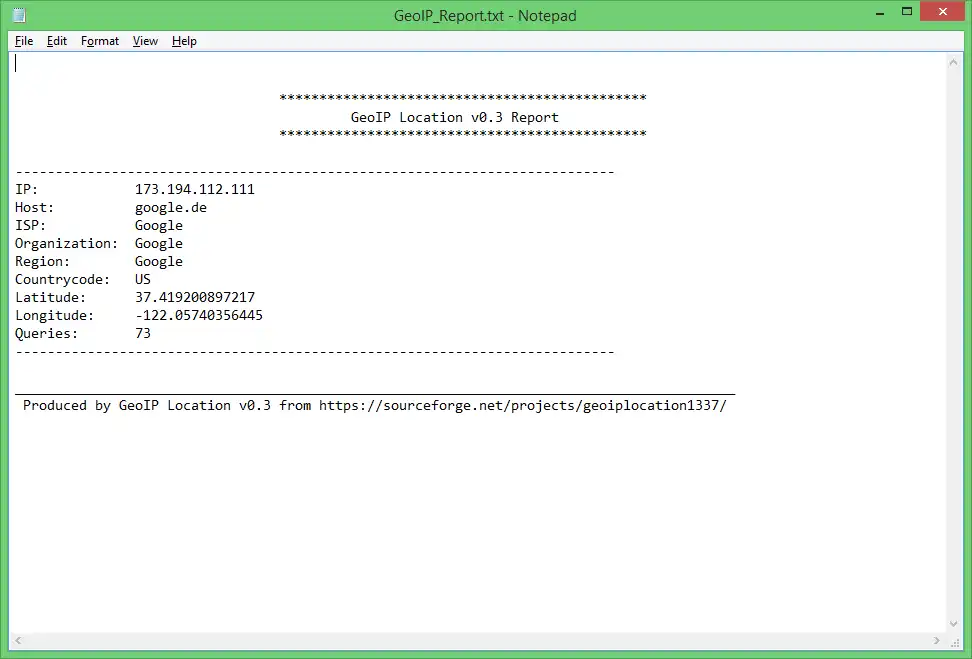Click the vertical scrollbar up arrow

953,62
